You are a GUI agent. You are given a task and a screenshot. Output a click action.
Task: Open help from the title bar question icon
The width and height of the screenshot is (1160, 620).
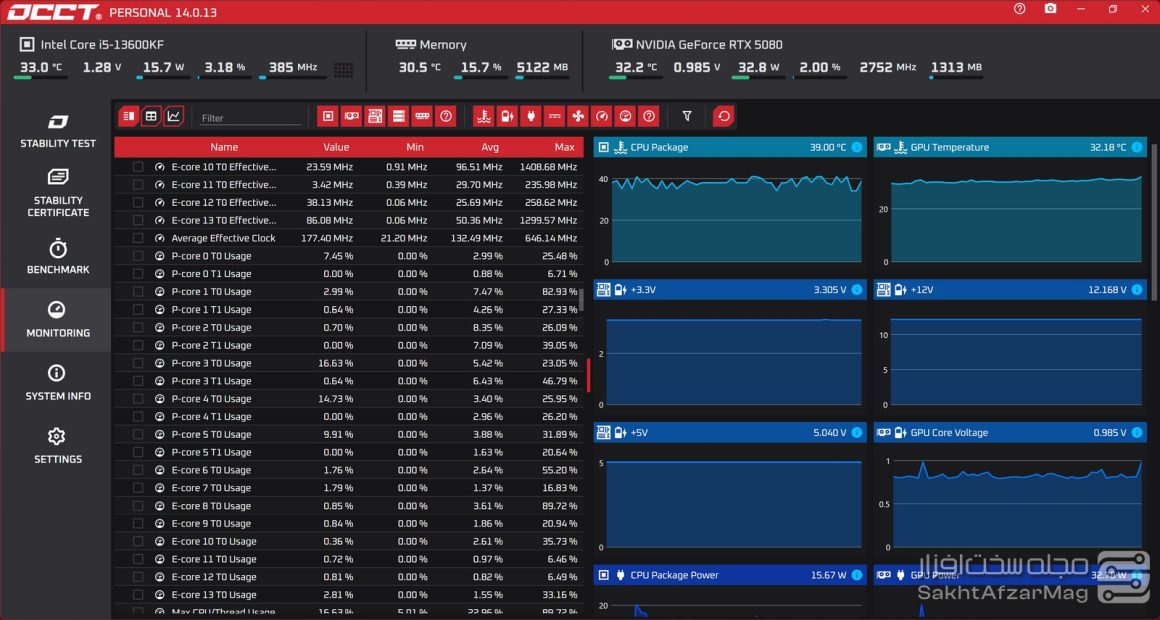(x=1019, y=9)
